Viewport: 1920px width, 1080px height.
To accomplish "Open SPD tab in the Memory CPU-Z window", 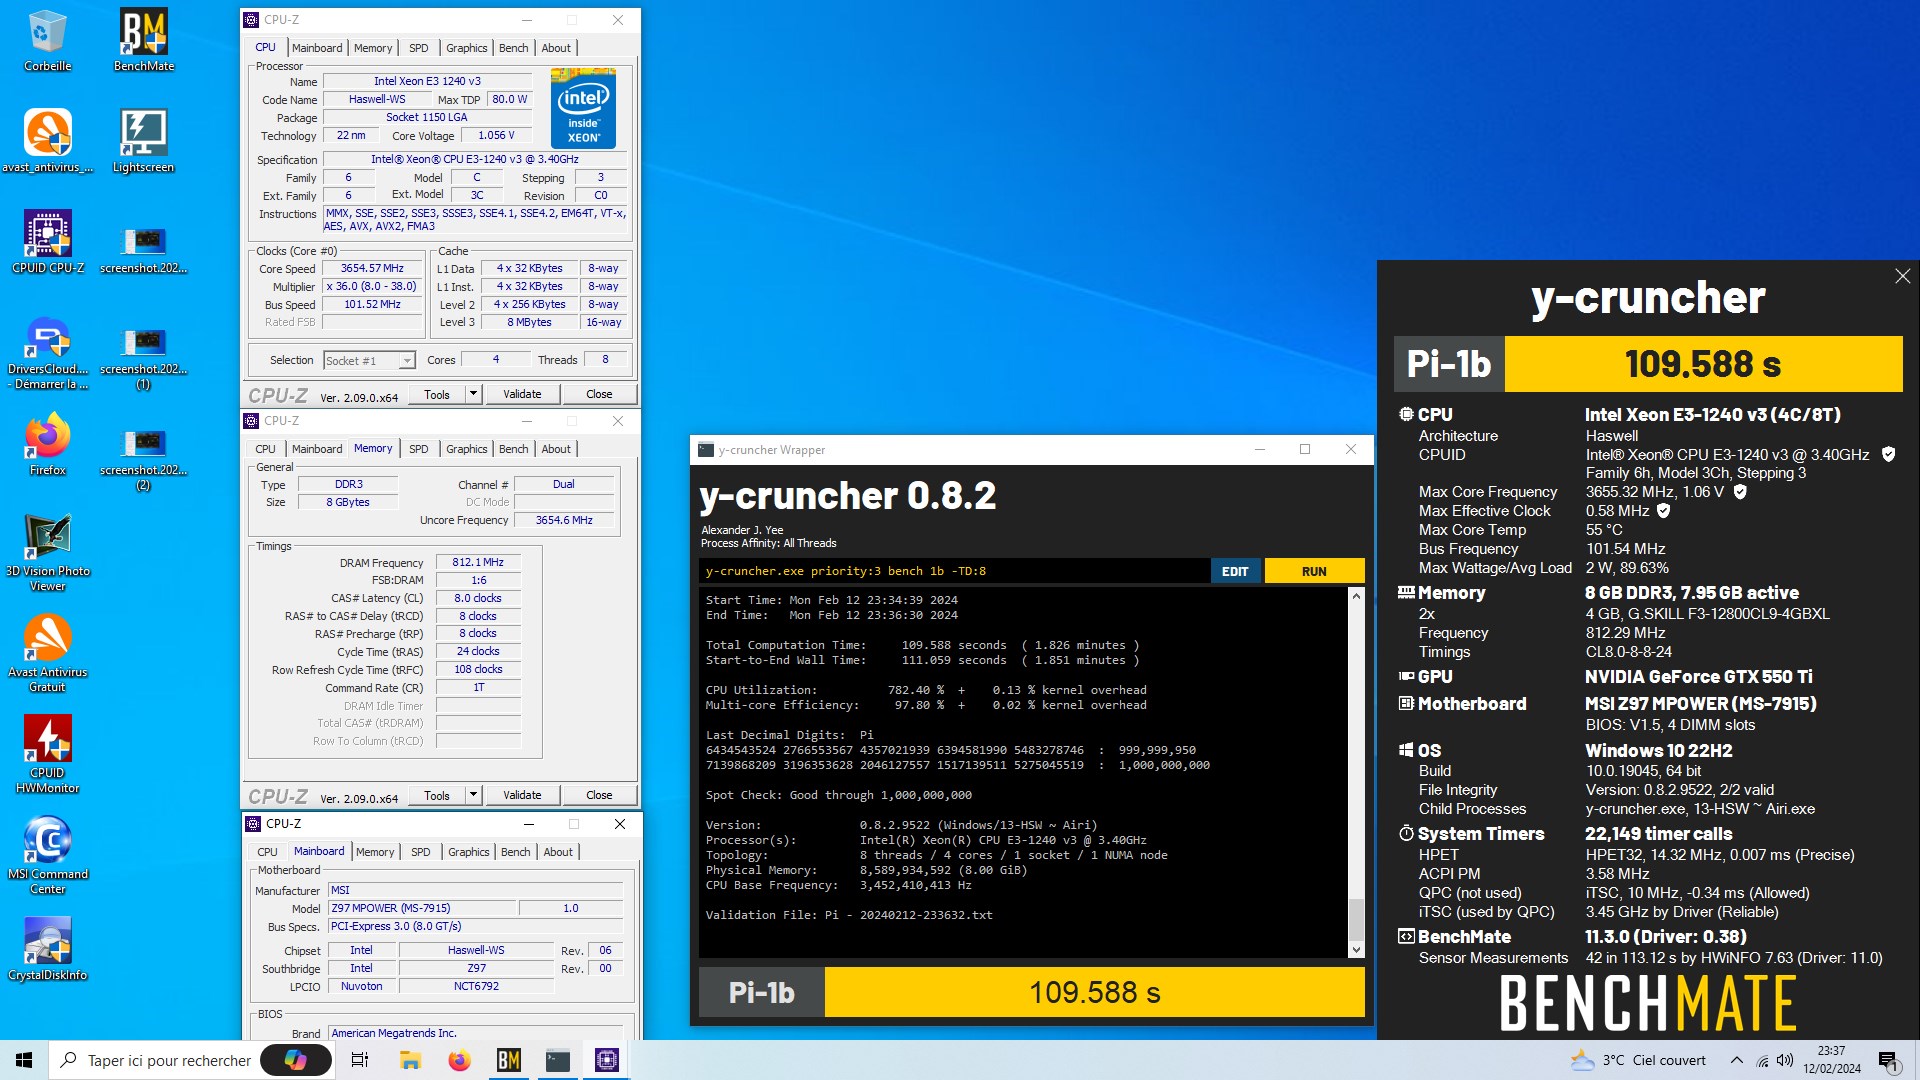I will 418,449.
